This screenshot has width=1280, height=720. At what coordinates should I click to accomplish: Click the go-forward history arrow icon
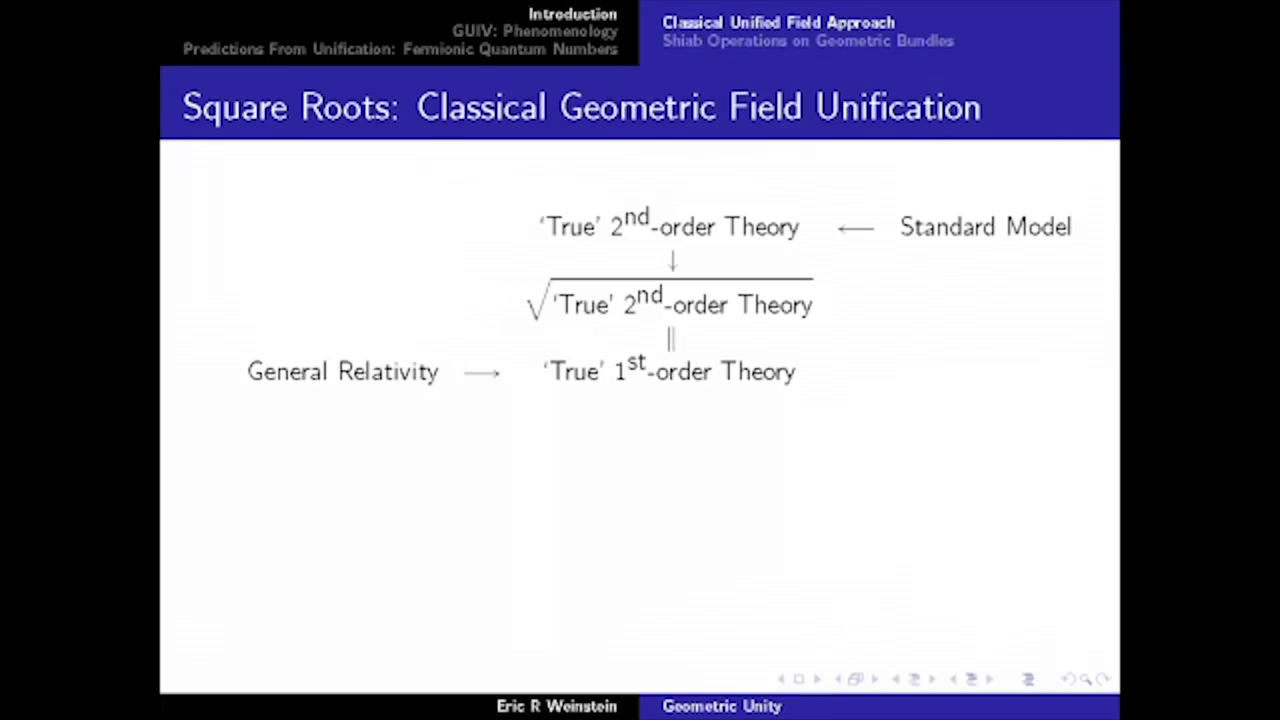tap(1103, 679)
